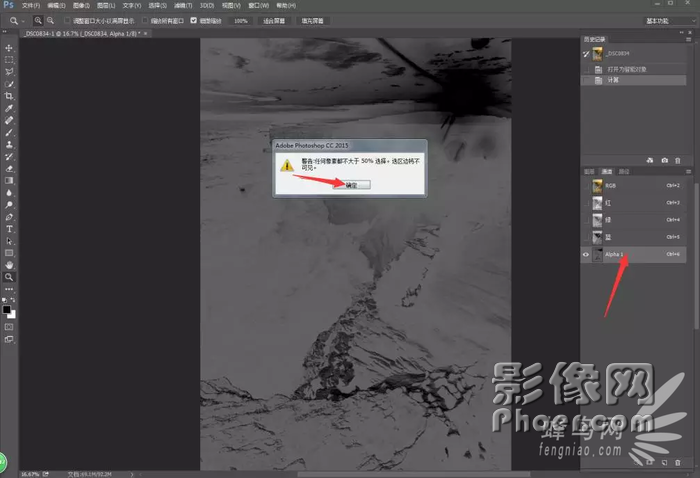This screenshot has height=478, width=700.
Task: Click the foreground color swatch
Action: 6,309
